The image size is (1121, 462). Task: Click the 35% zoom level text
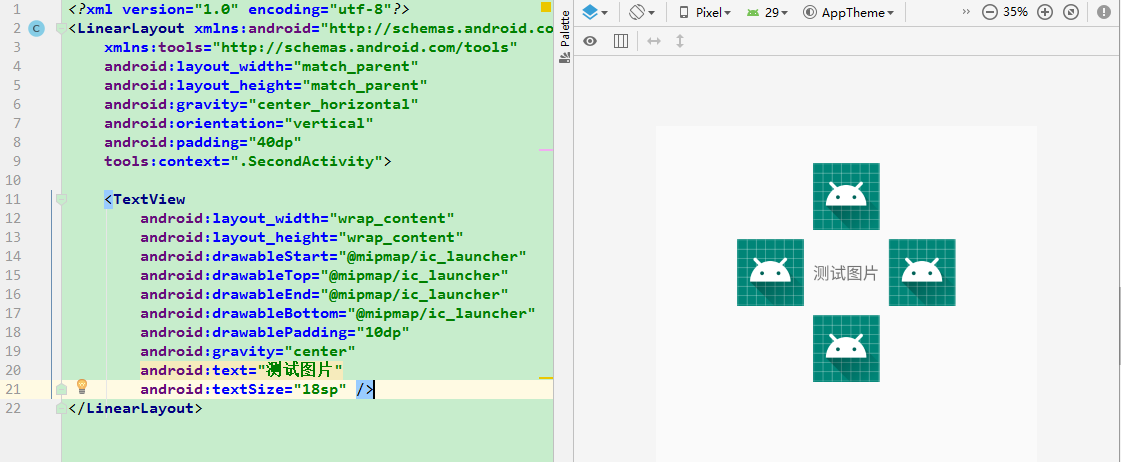[1015, 12]
